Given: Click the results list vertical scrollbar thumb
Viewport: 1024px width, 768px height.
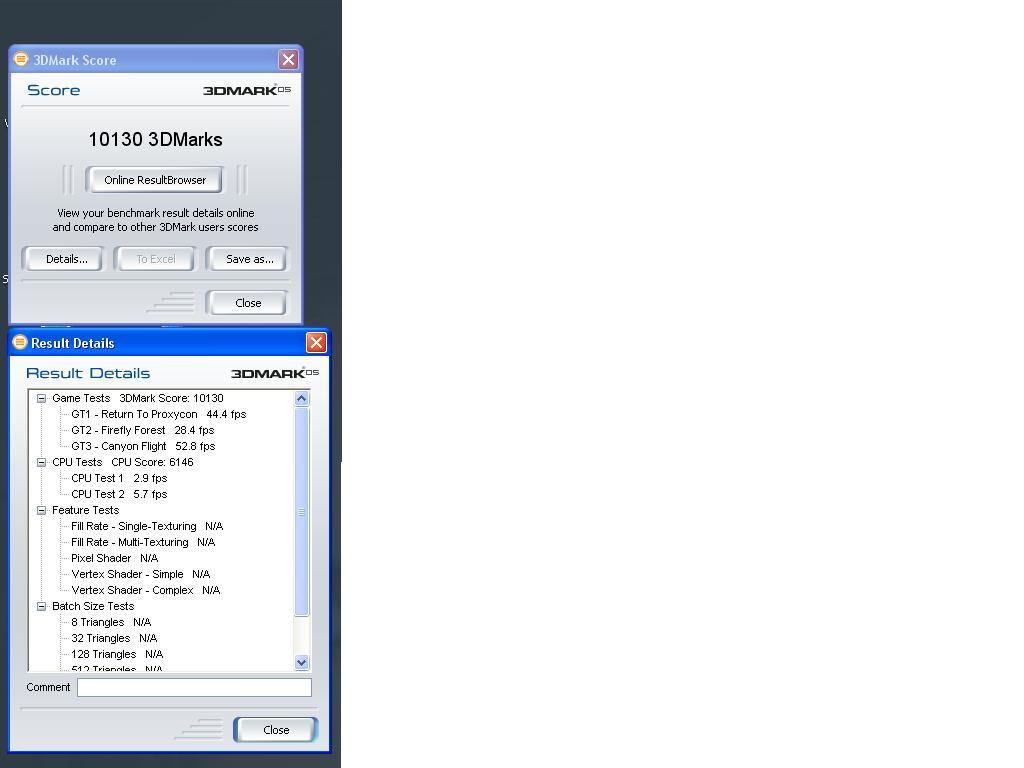Looking at the screenshot, I should (x=301, y=511).
